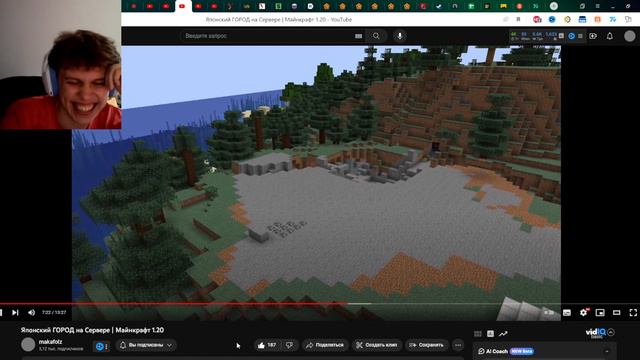This screenshot has height=360, width=640.
Task: Open the notifications bell
Action: point(609,36)
